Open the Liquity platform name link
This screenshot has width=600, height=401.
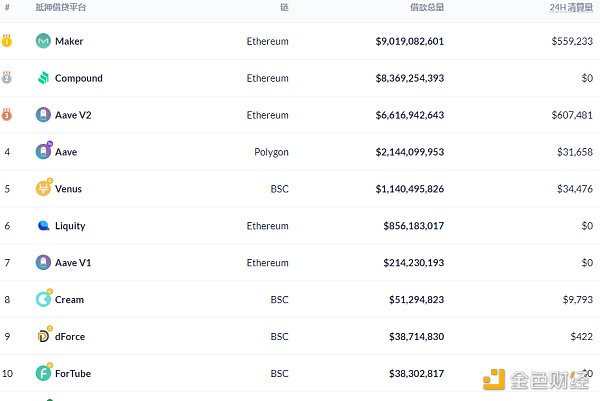point(70,226)
